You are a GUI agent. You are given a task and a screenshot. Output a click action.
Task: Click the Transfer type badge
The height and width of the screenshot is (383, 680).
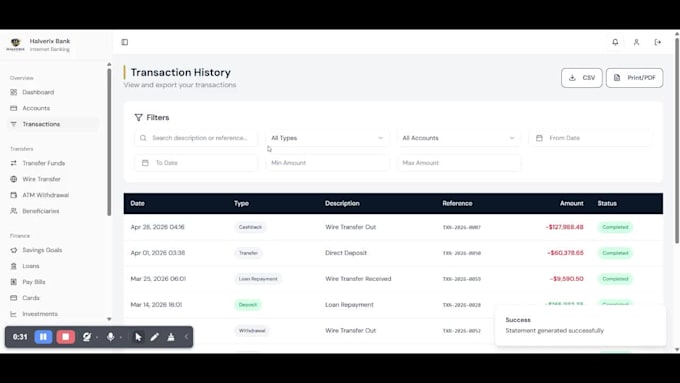[248, 253]
